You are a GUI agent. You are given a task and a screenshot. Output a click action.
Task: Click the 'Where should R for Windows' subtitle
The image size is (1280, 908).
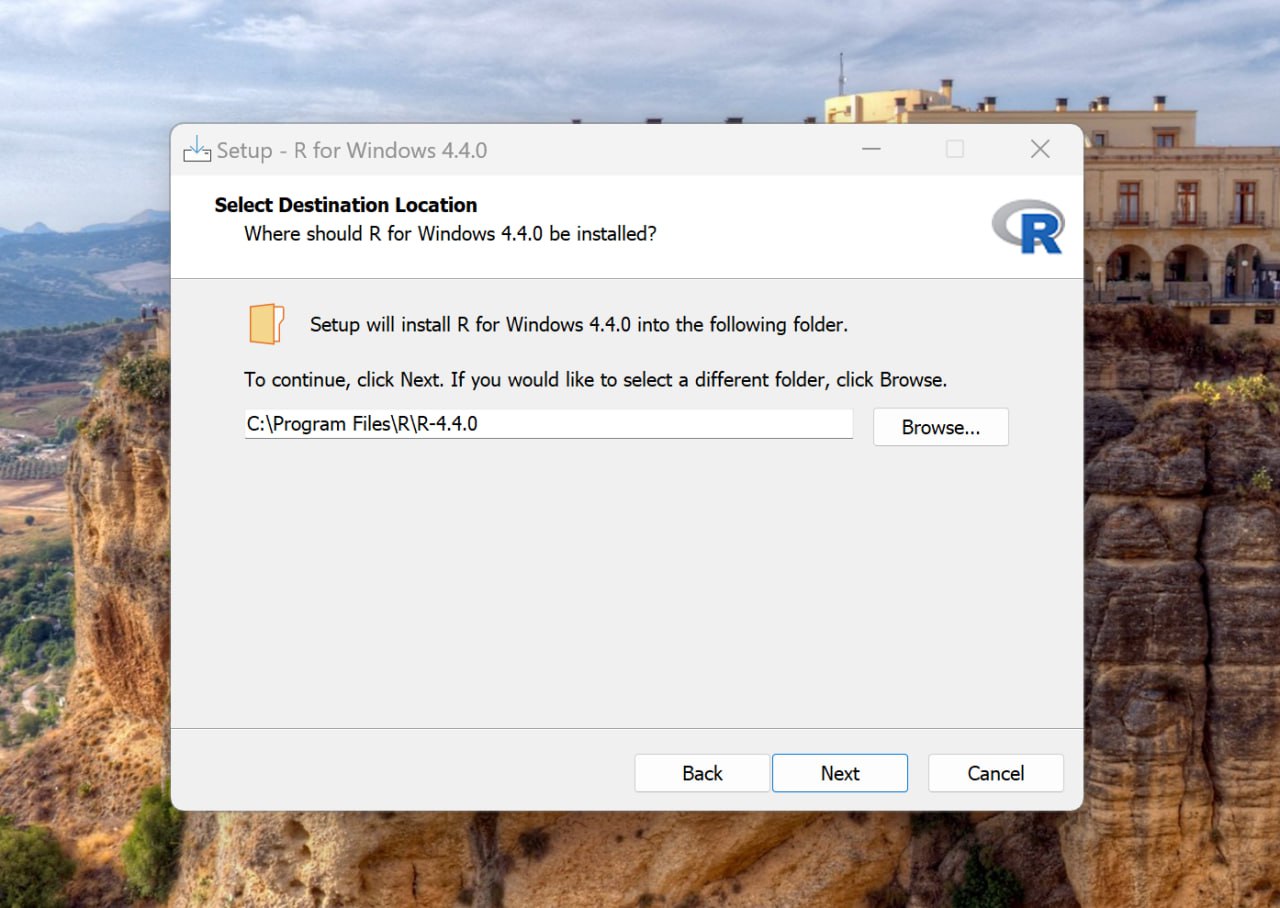point(451,234)
